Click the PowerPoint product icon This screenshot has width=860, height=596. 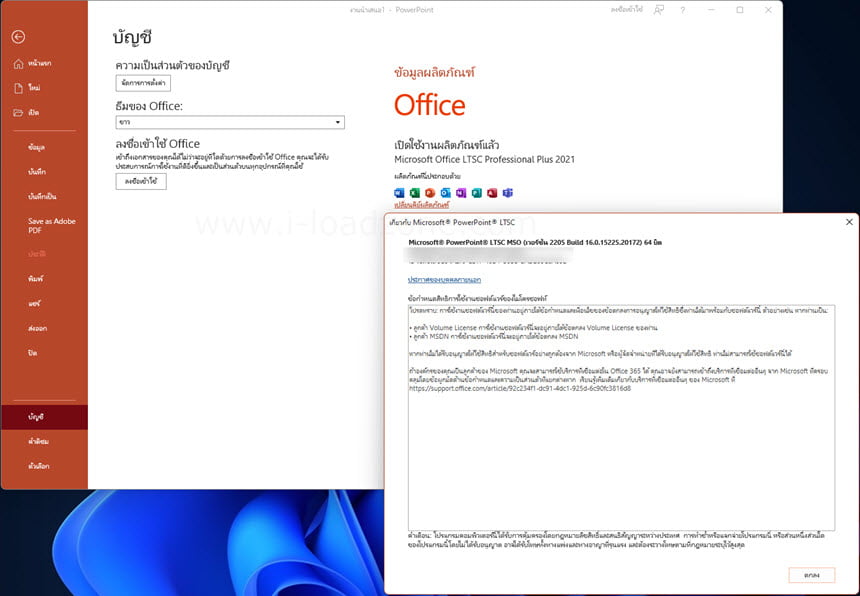point(430,192)
